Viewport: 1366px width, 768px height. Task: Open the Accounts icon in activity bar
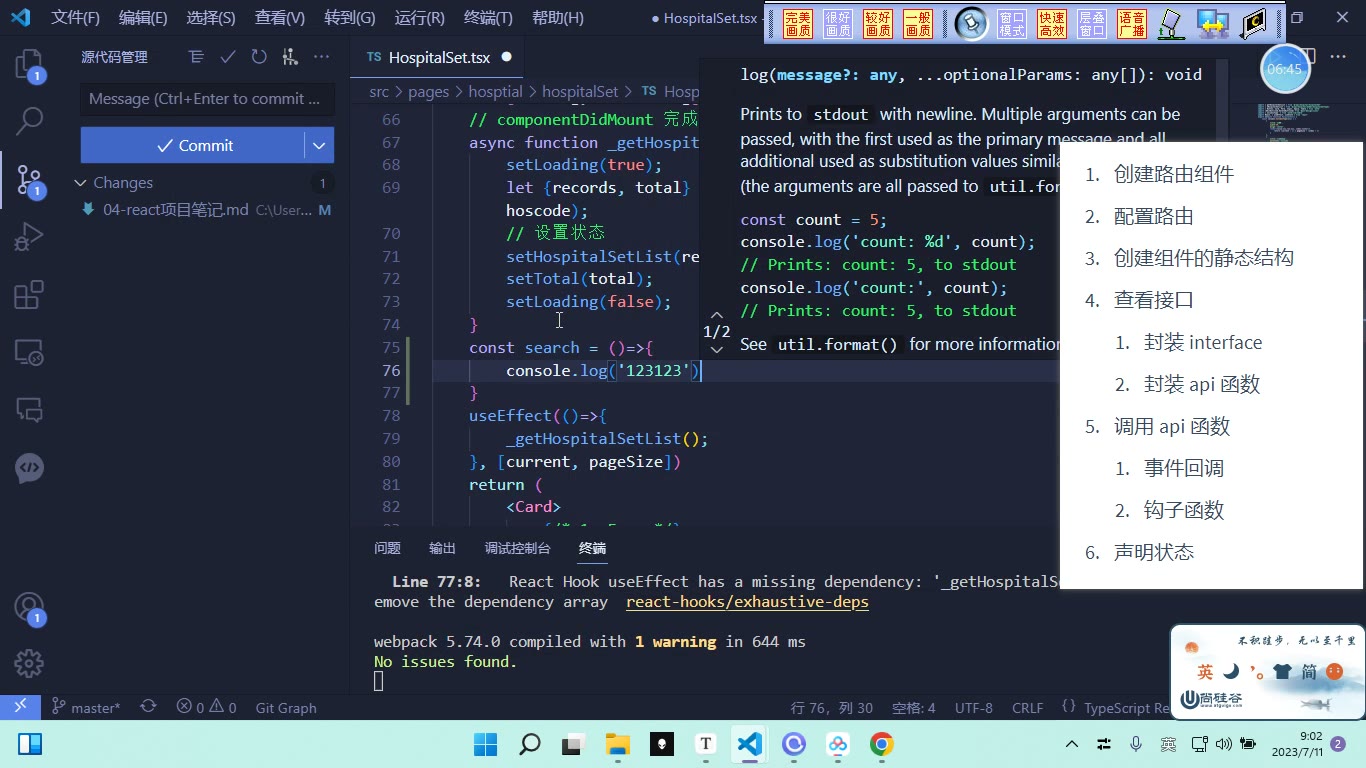pos(29,607)
